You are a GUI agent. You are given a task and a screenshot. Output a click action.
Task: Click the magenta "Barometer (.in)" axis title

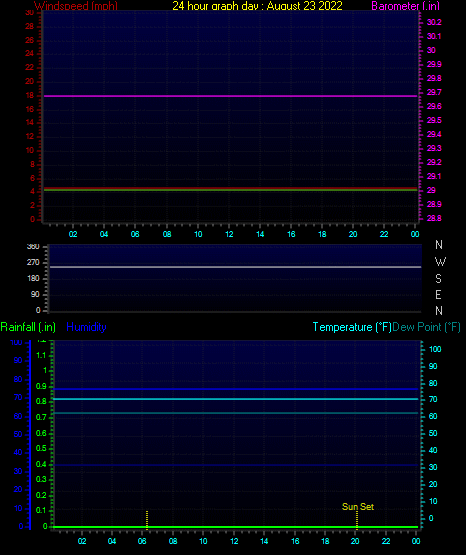pyautogui.click(x=405, y=6)
